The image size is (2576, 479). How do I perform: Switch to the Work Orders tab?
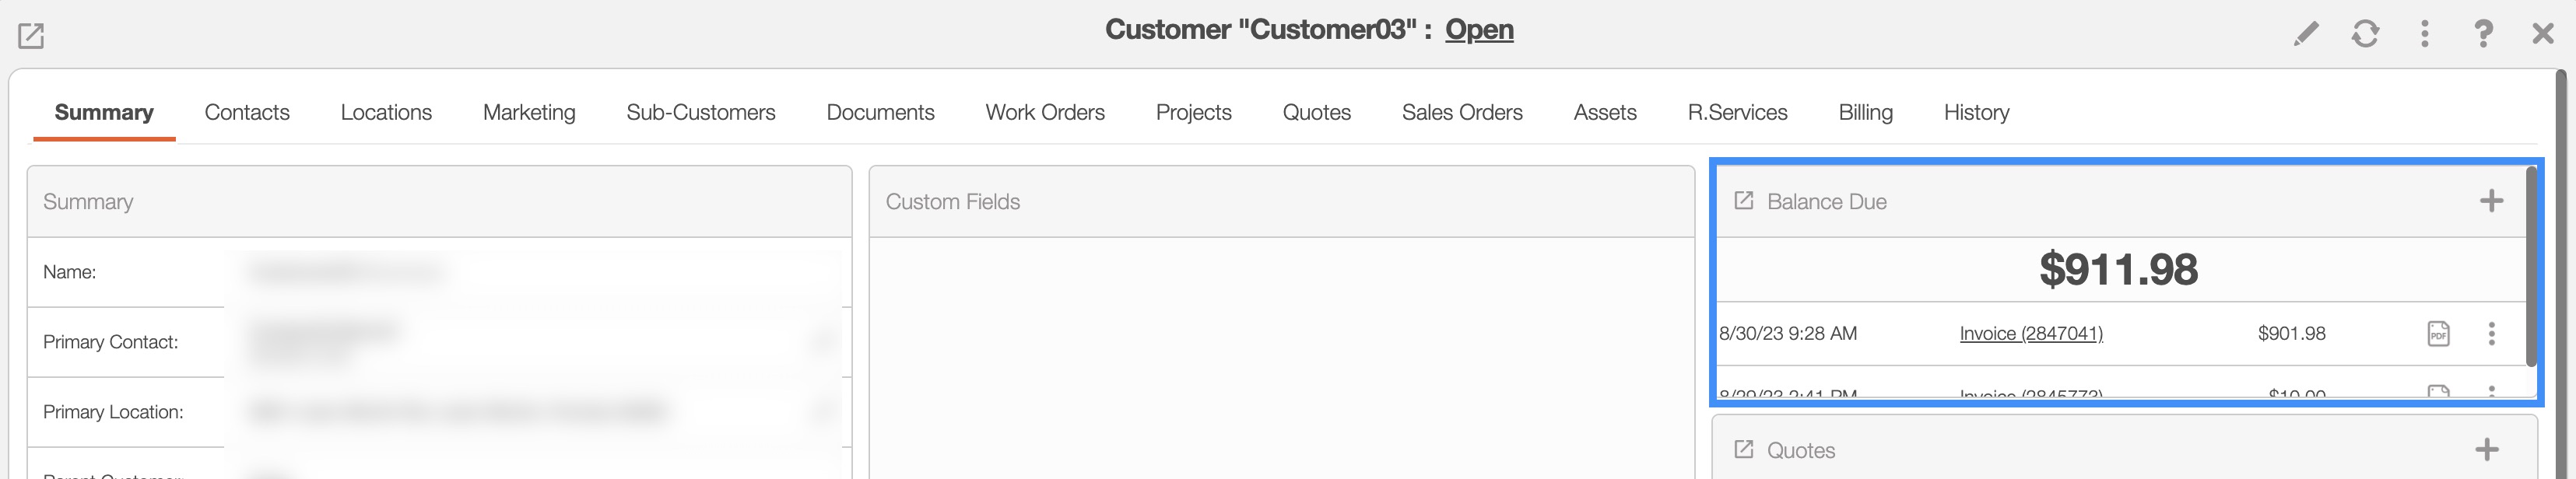(1045, 112)
